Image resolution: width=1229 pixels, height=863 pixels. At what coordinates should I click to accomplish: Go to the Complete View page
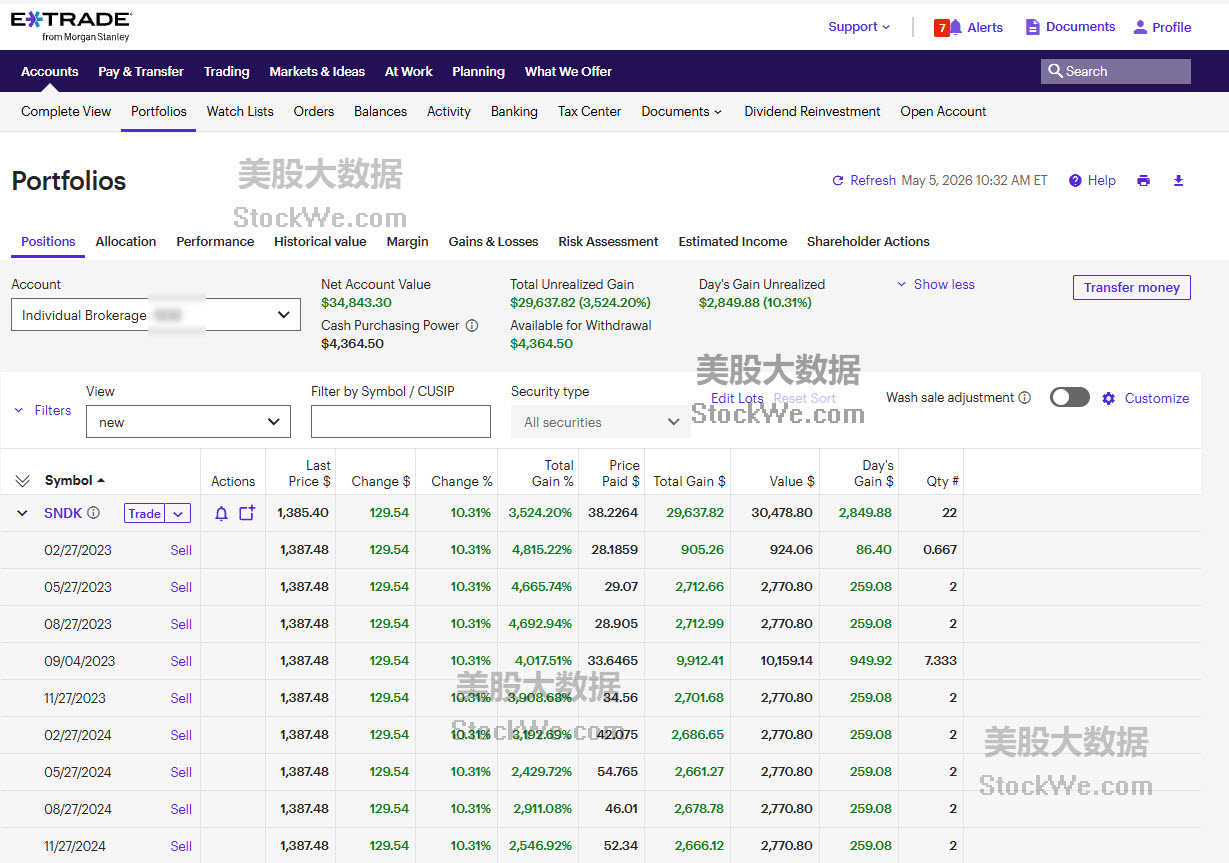pyautogui.click(x=66, y=112)
